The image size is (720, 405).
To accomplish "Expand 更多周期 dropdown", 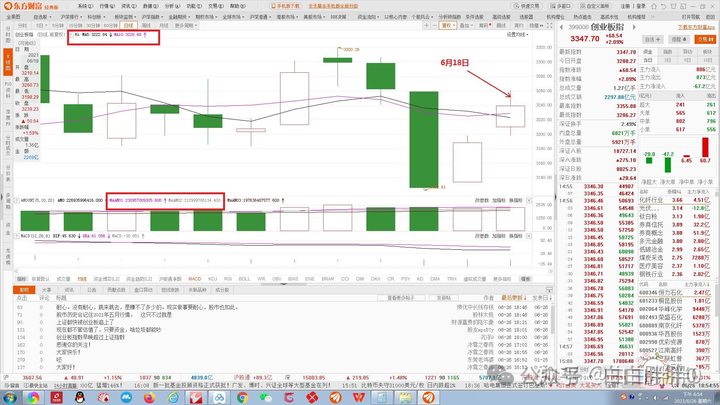I will (185, 26).
